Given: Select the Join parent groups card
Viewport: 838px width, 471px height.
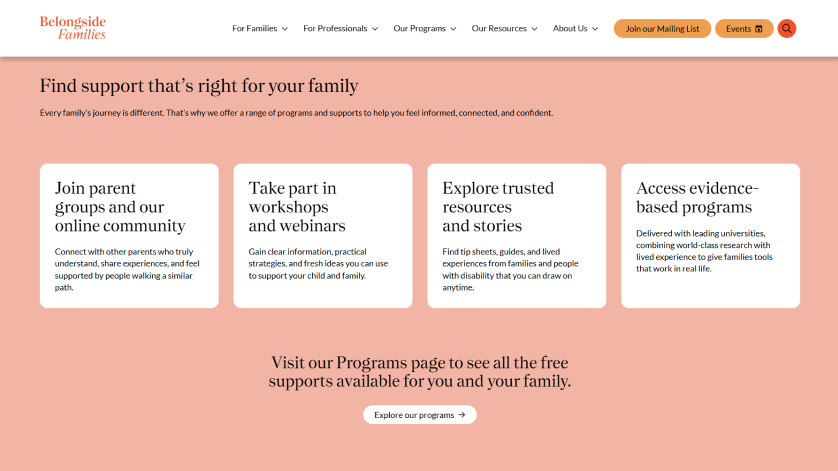Looking at the screenshot, I should click(129, 236).
